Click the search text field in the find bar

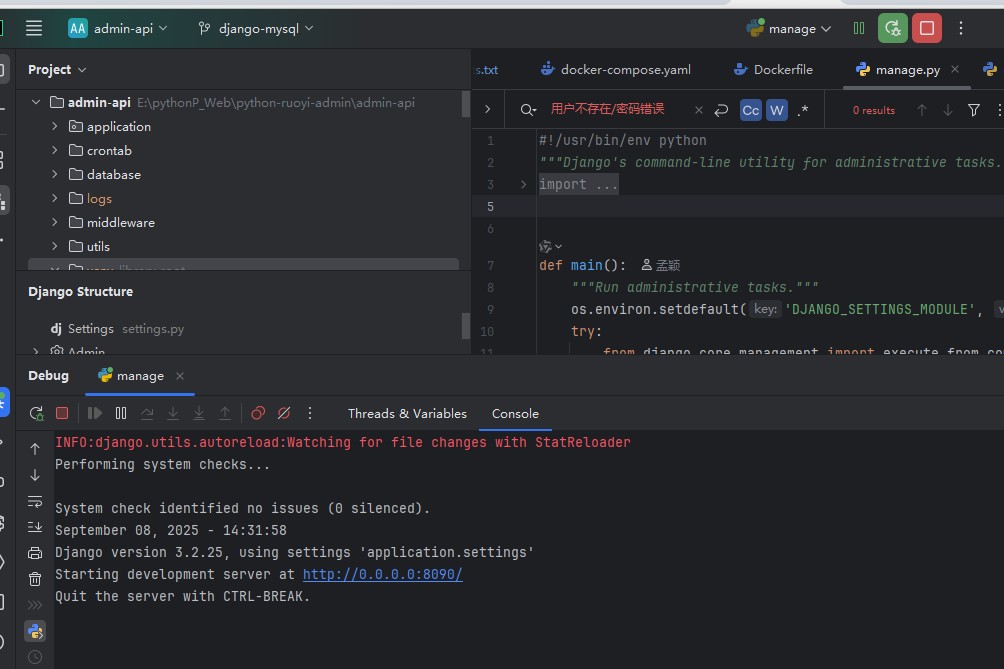[x=610, y=109]
